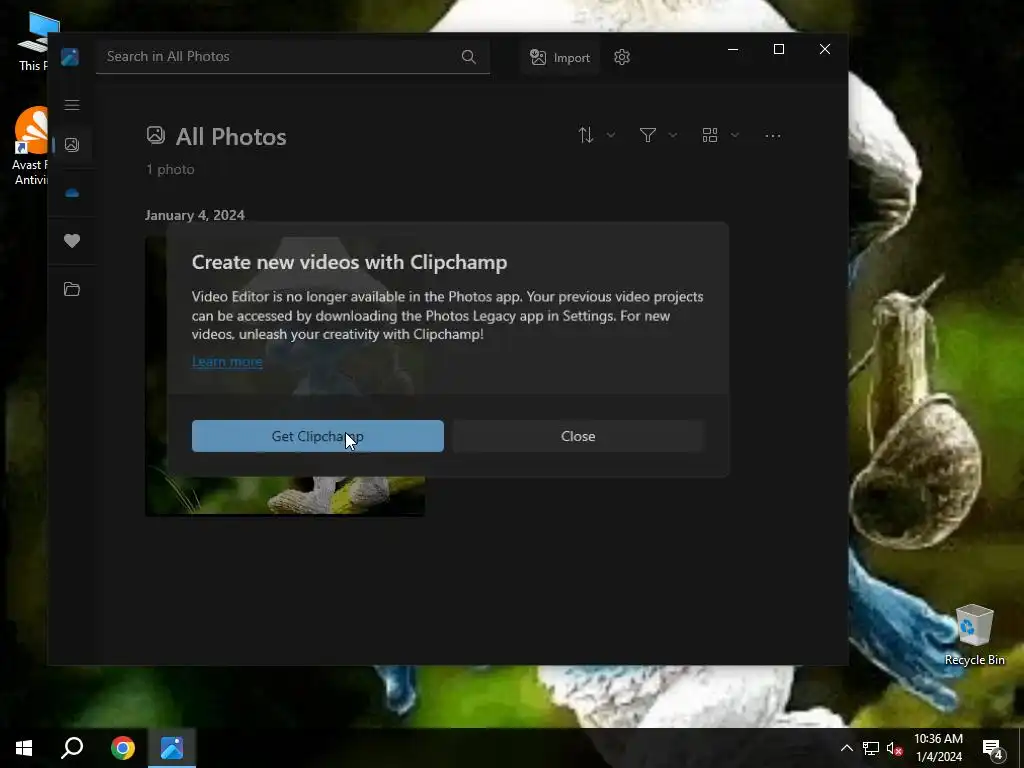Open network status tray icon

(x=871, y=748)
